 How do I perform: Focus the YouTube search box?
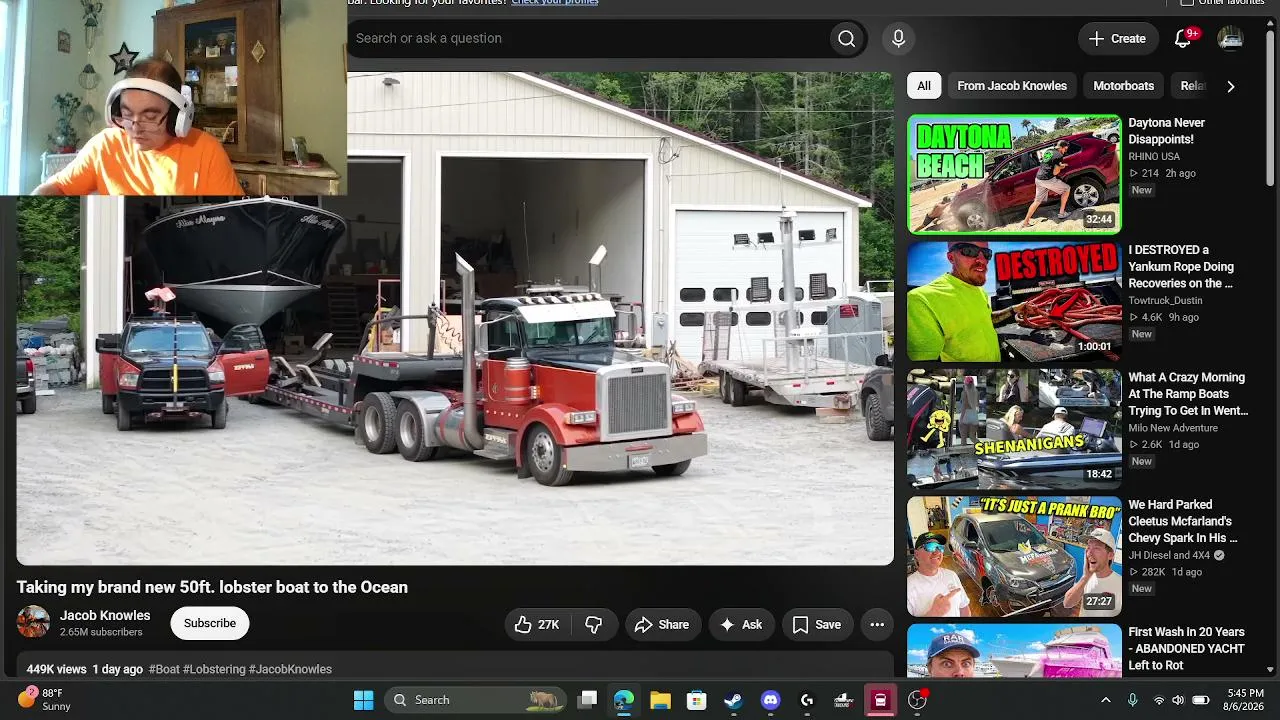[588, 38]
